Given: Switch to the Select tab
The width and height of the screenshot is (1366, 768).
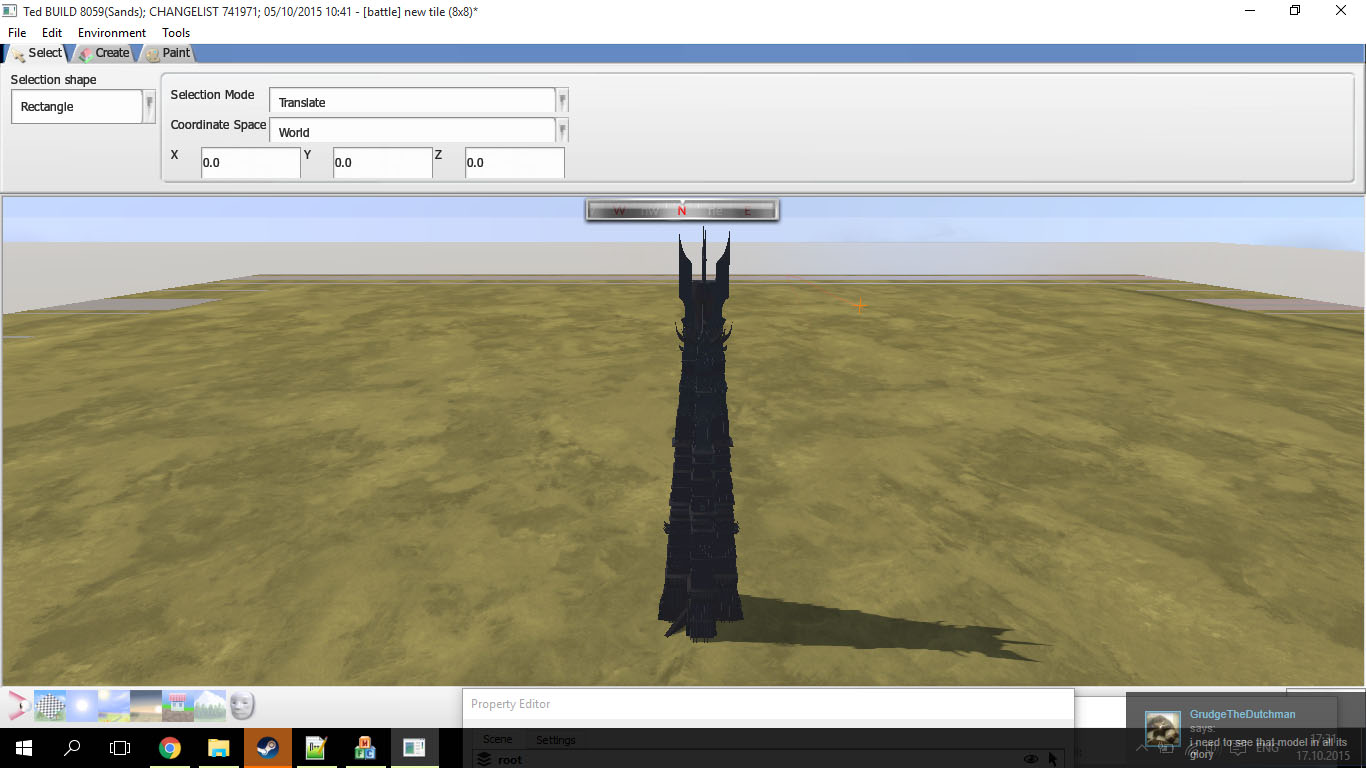Looking at the screenshot, I should [x=36, y=53].
